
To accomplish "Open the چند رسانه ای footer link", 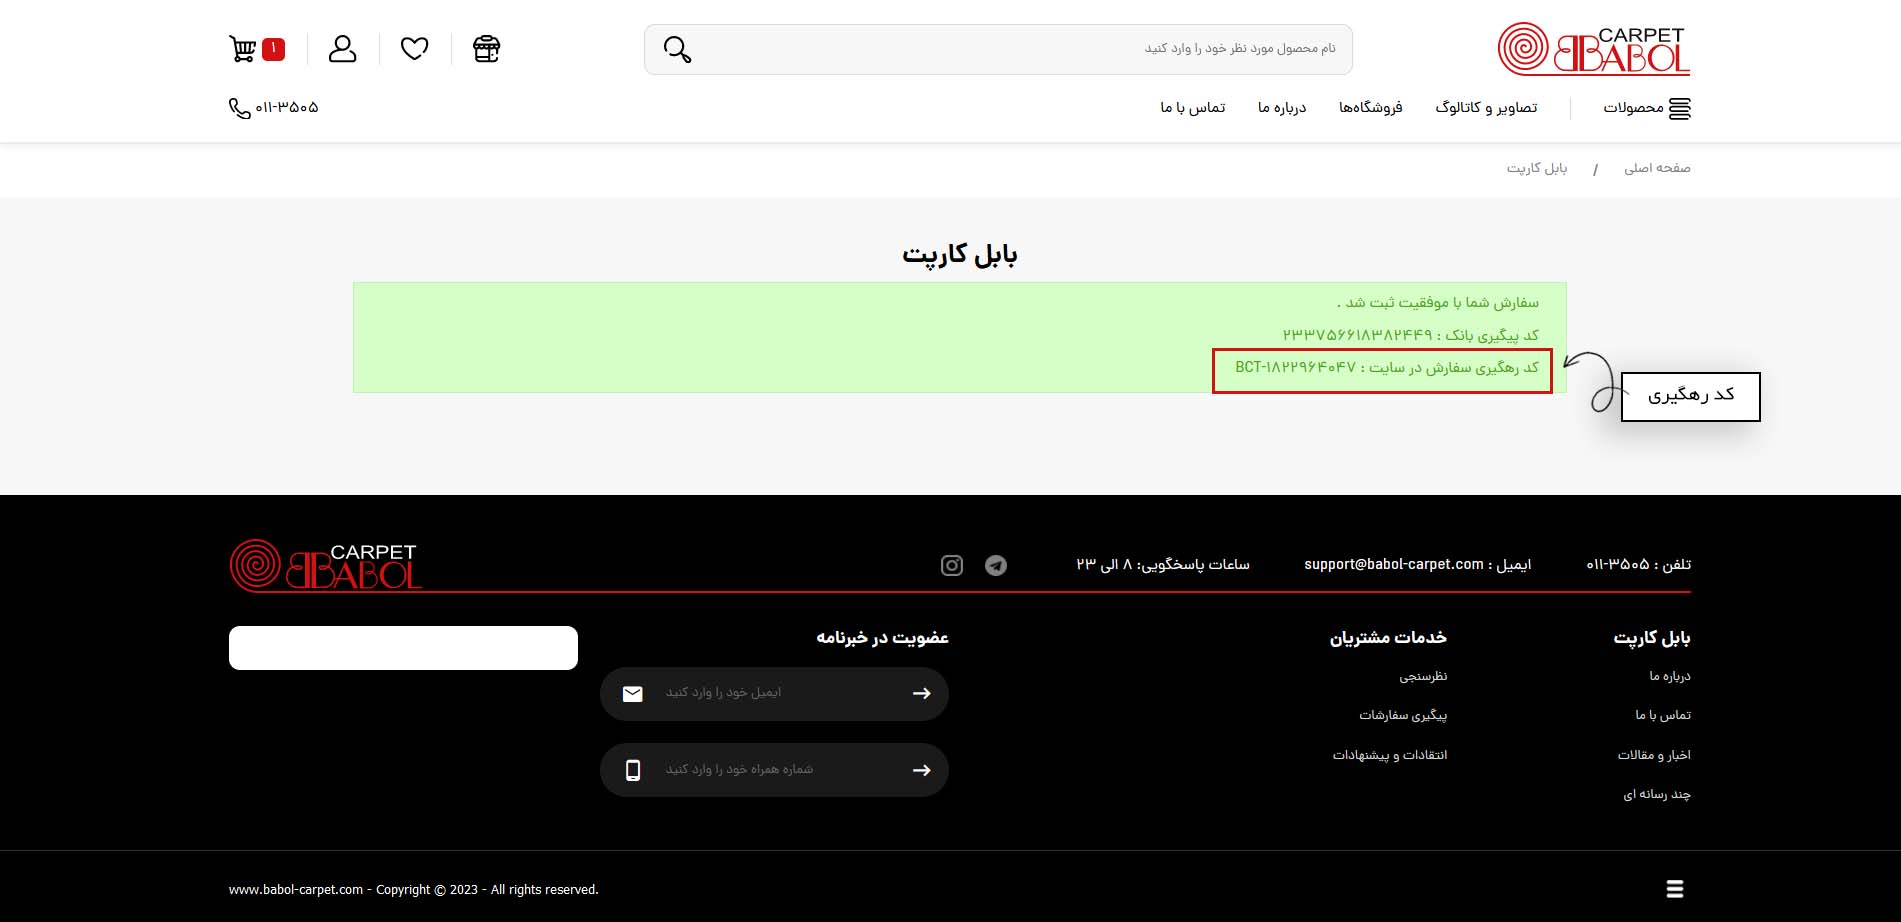I will point(1657,794).
